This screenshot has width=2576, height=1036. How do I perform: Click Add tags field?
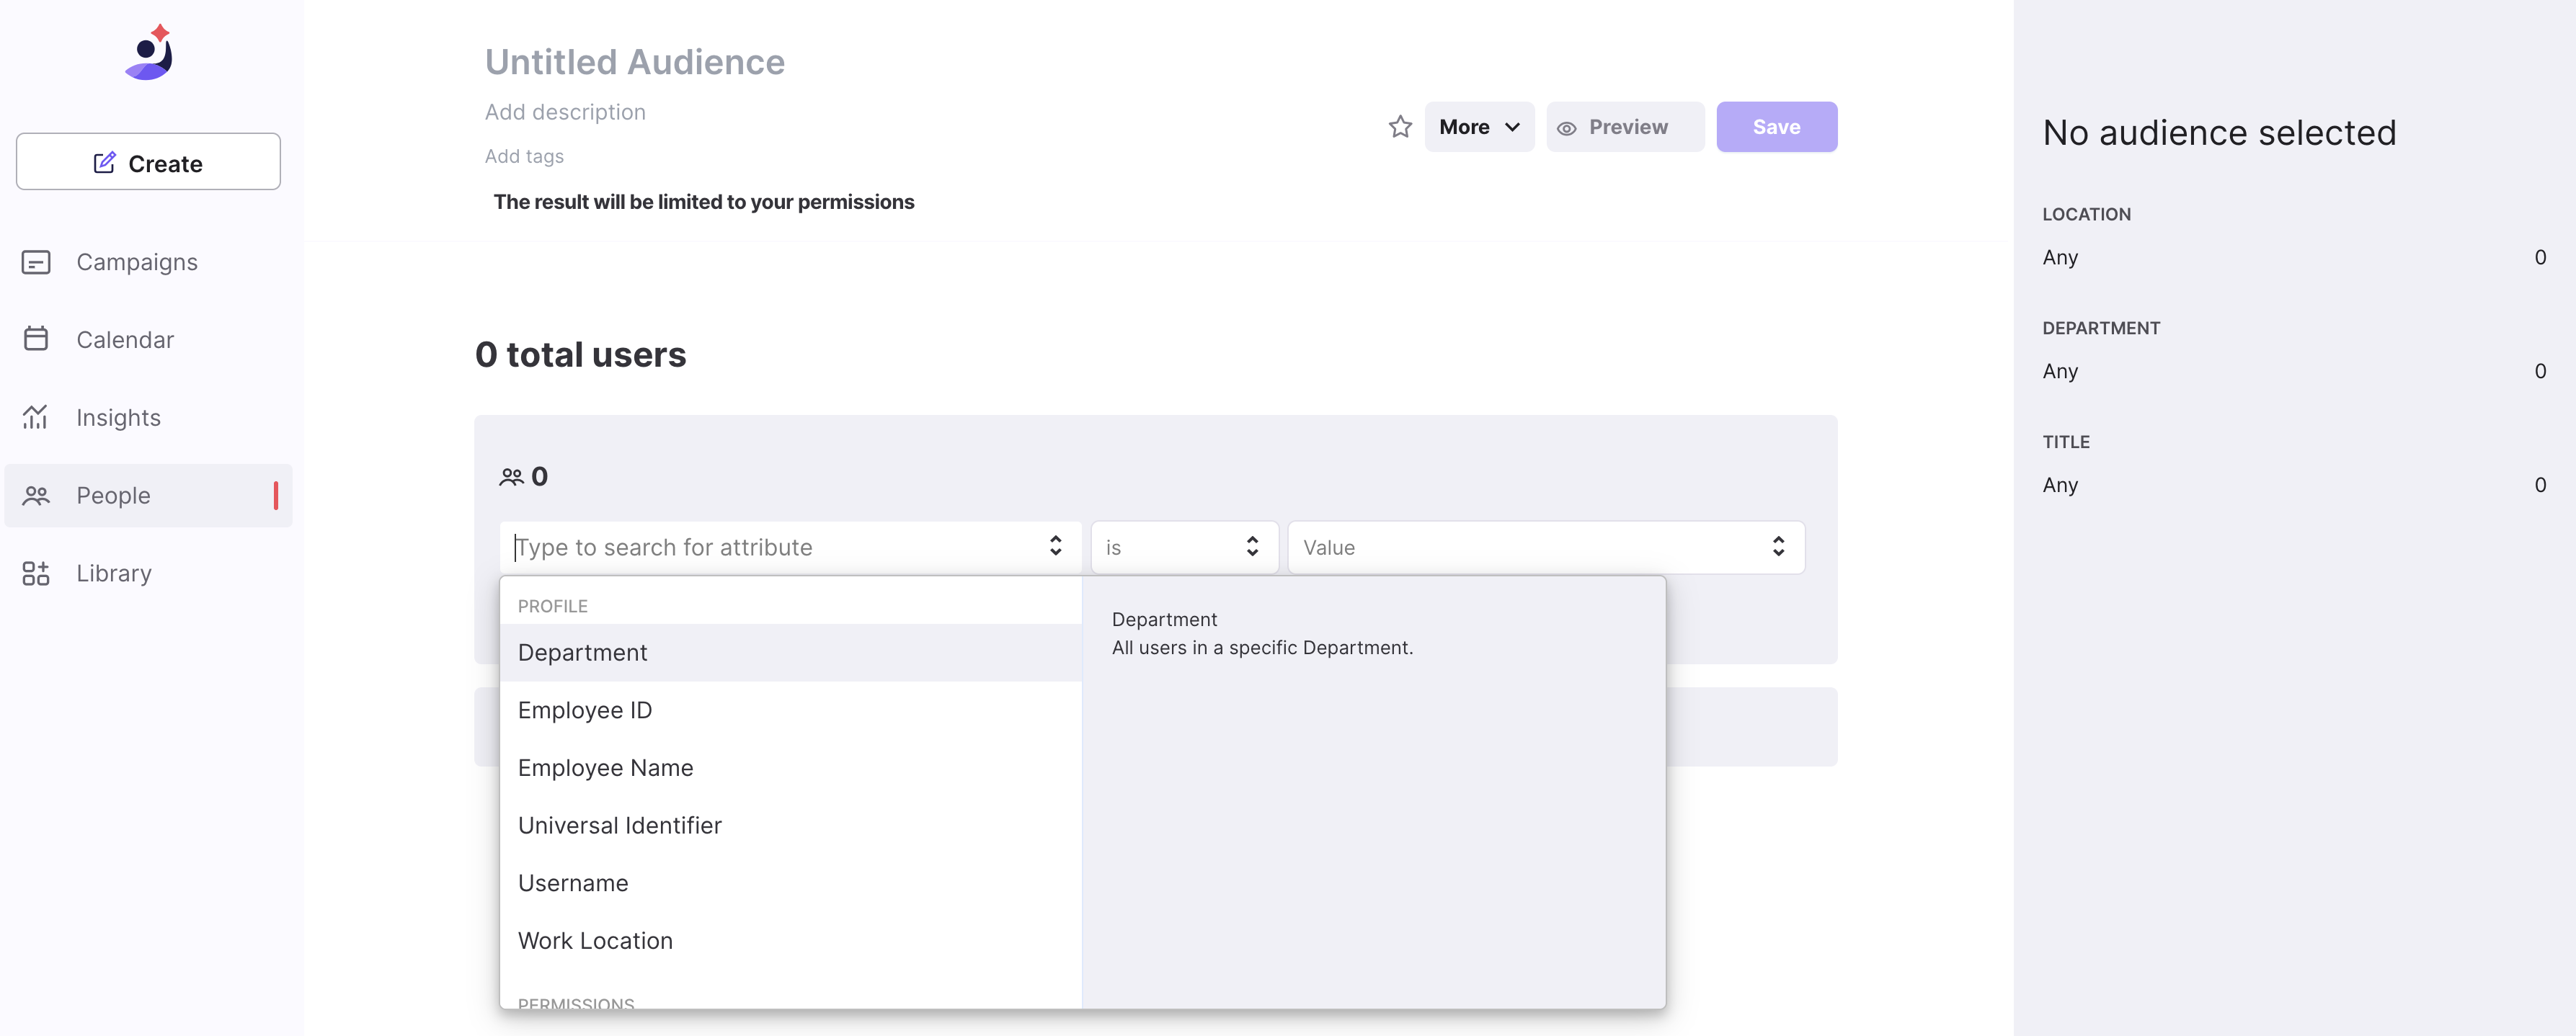[524, 156]
